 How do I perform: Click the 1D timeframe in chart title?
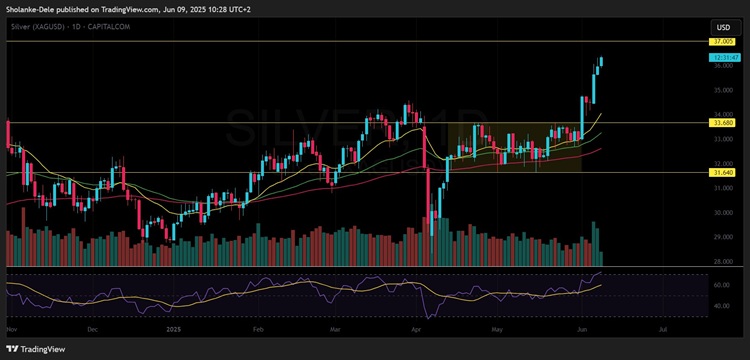point(64,27)
